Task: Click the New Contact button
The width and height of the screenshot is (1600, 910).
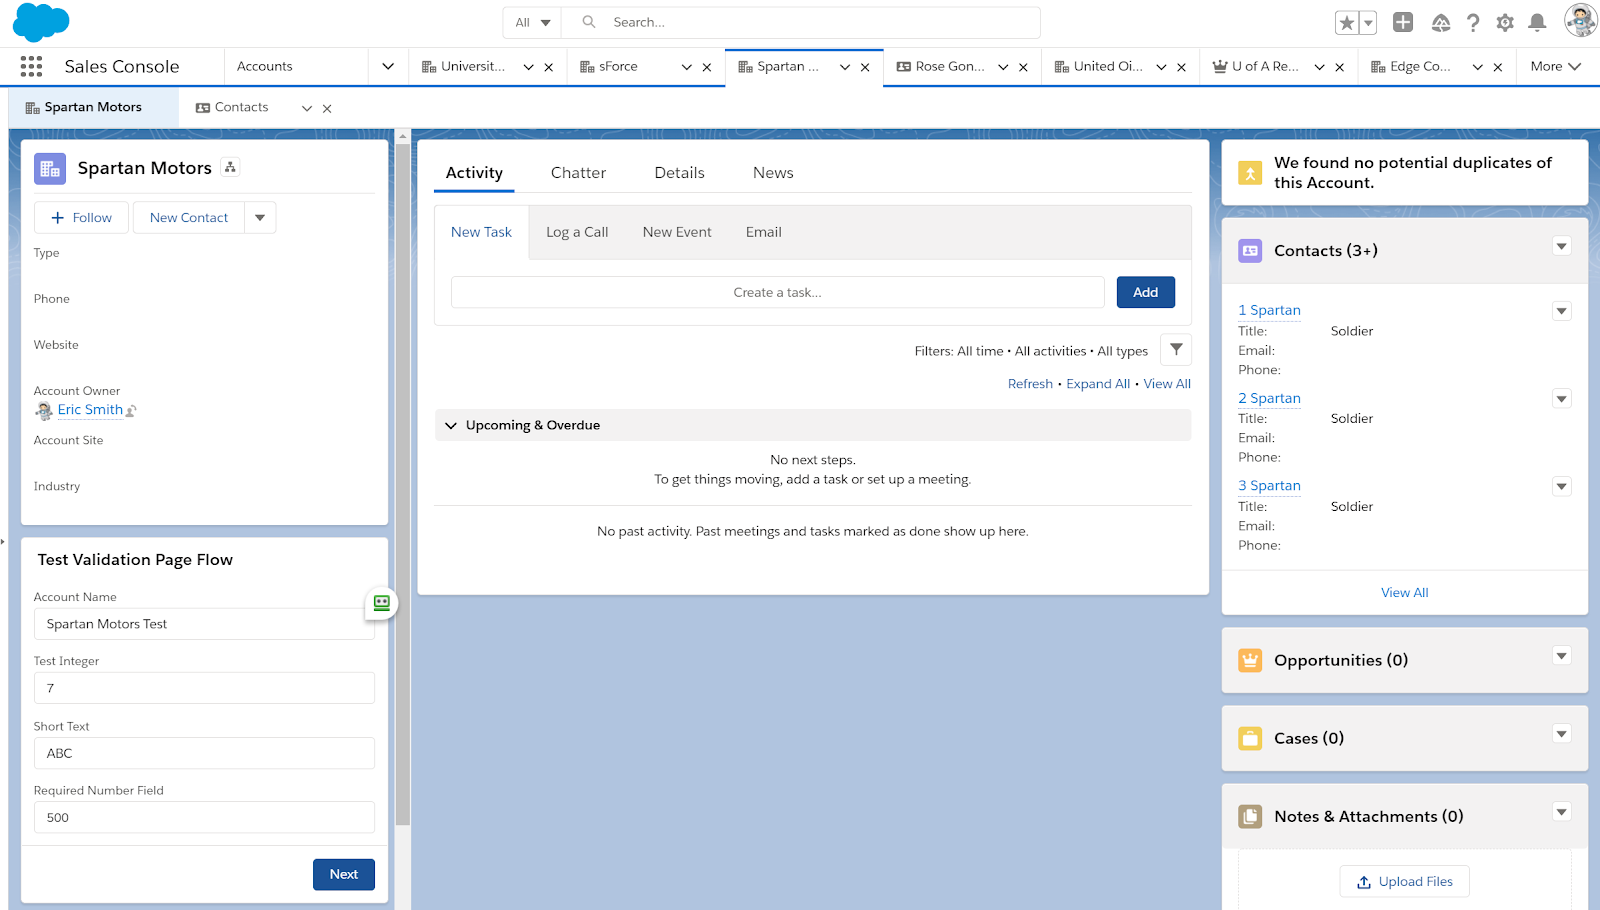Action: coord(189,217)
